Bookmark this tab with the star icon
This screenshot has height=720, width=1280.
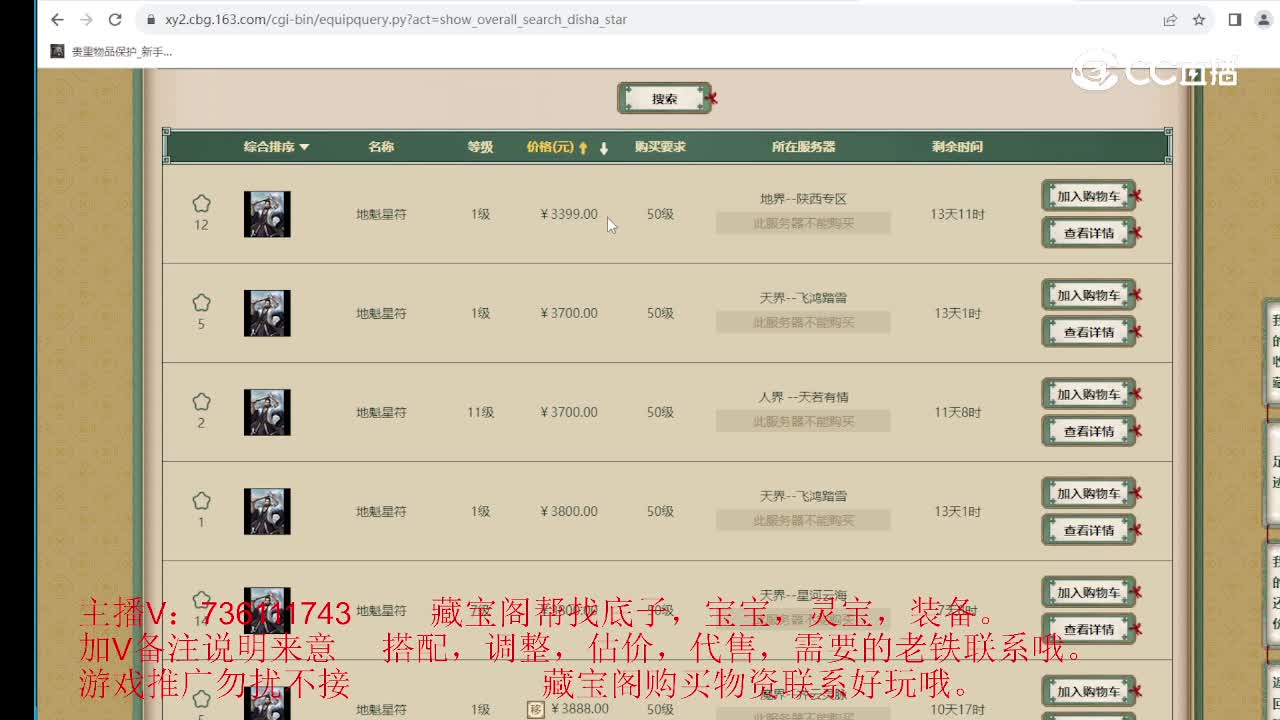(x=1199, y=20)
